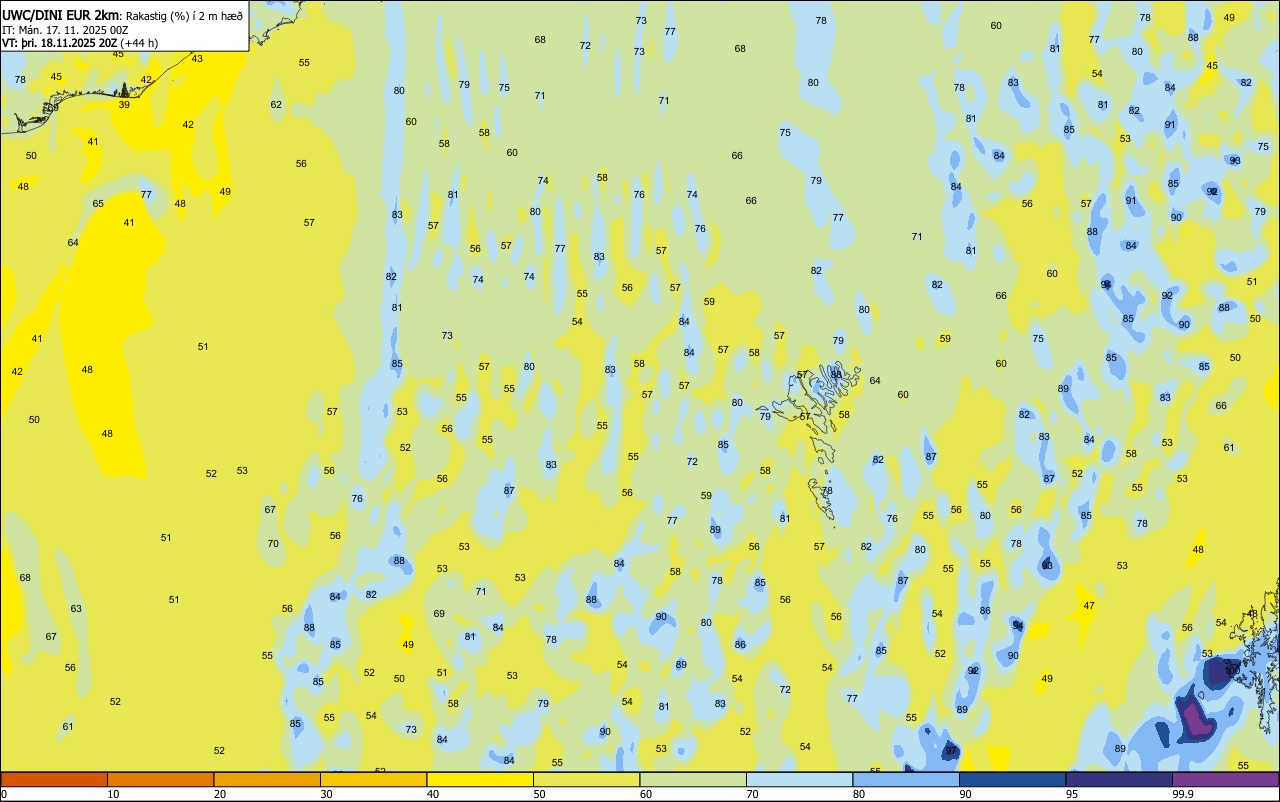Click the purple 99.9+ legend swatch
This screenshot has width=1280, height=802.
[1225, 779]
